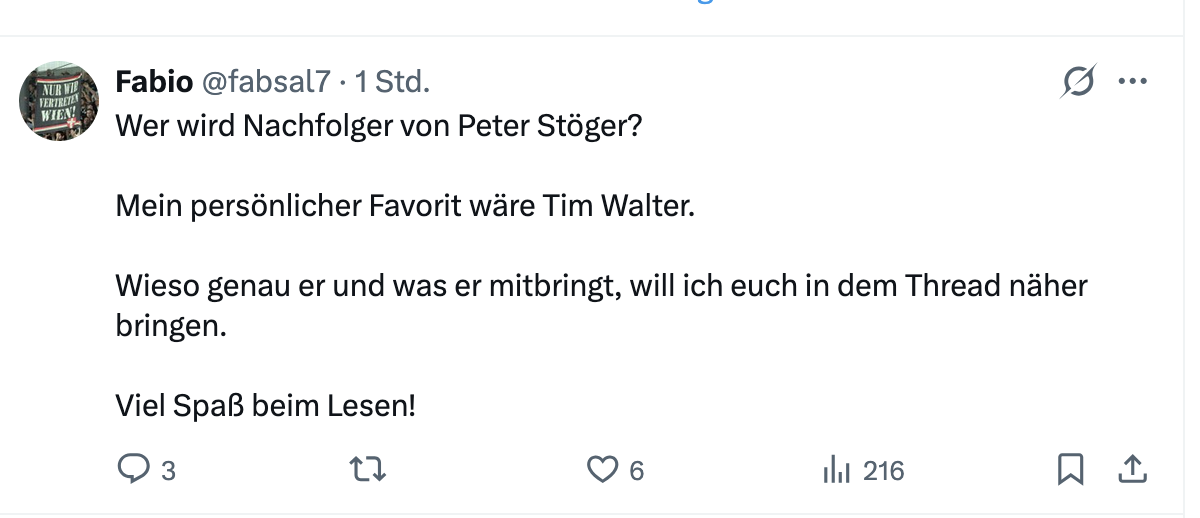Like the post with the heart icon

[x=601, y=469]
